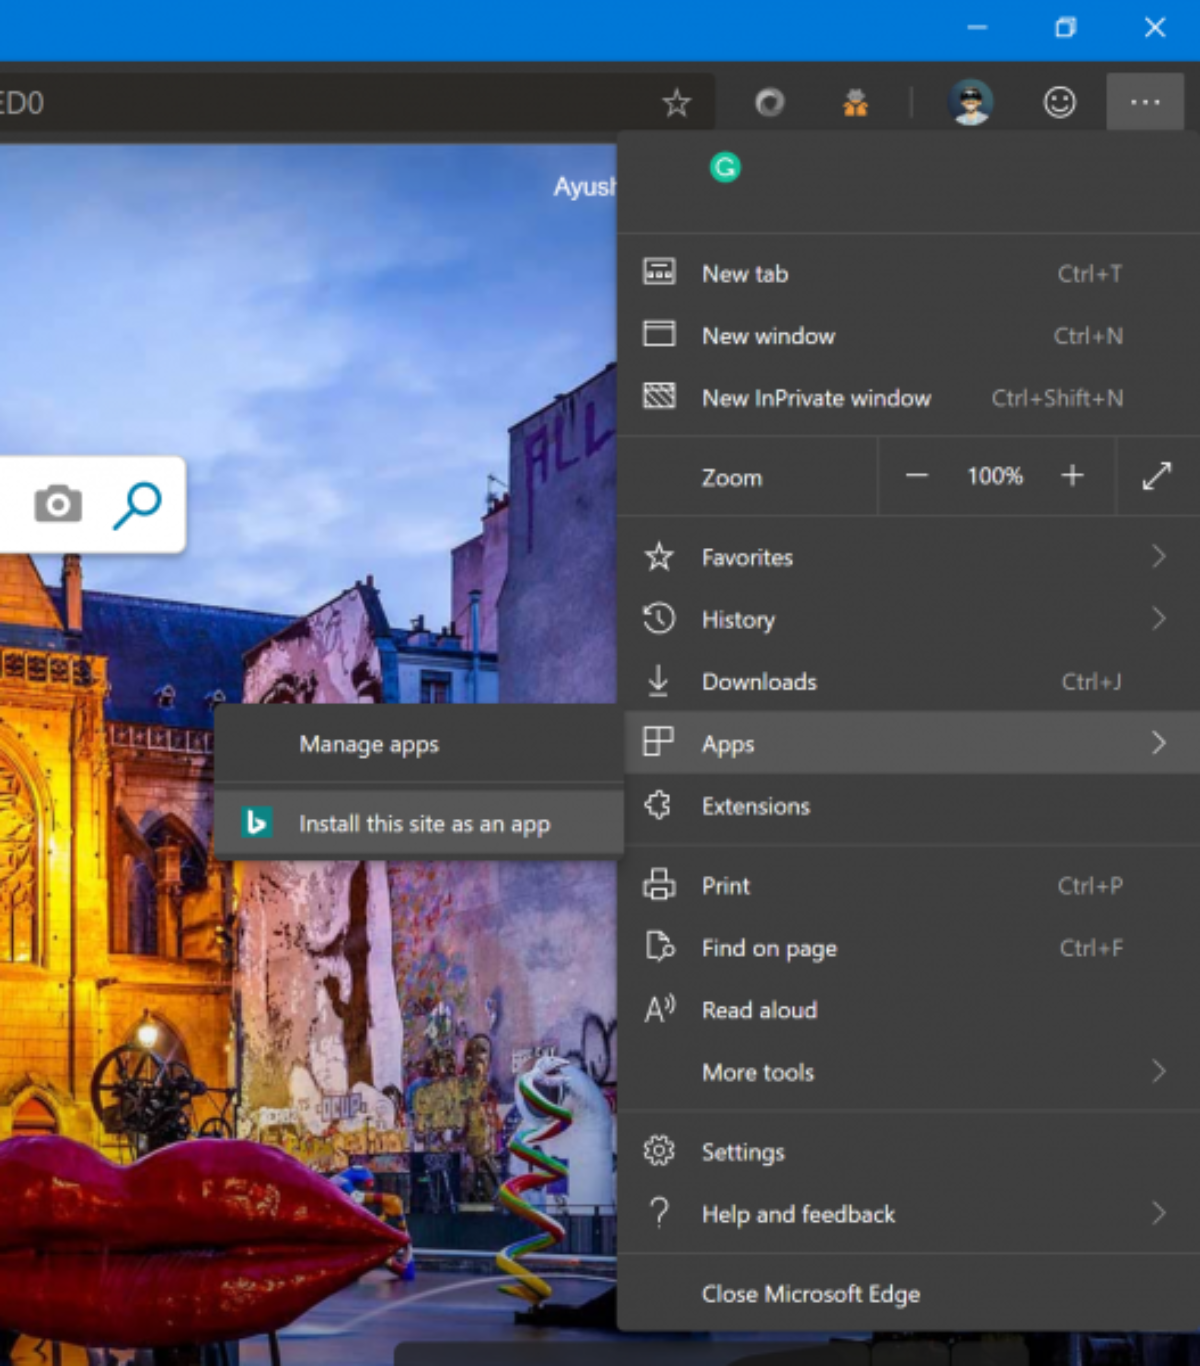The width and height of the screenshot is (1200, 1366).
Task: Click the Grammarly extension icon in menu
Action: pos(725,167)
